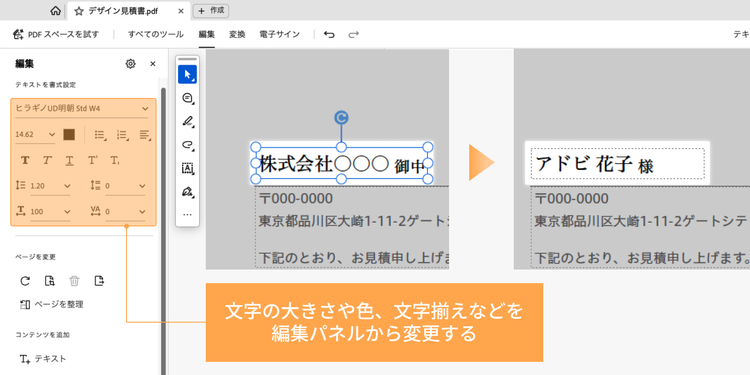Redo the last action
Screen dimensions: 750x375
click(x=353, y=34)
